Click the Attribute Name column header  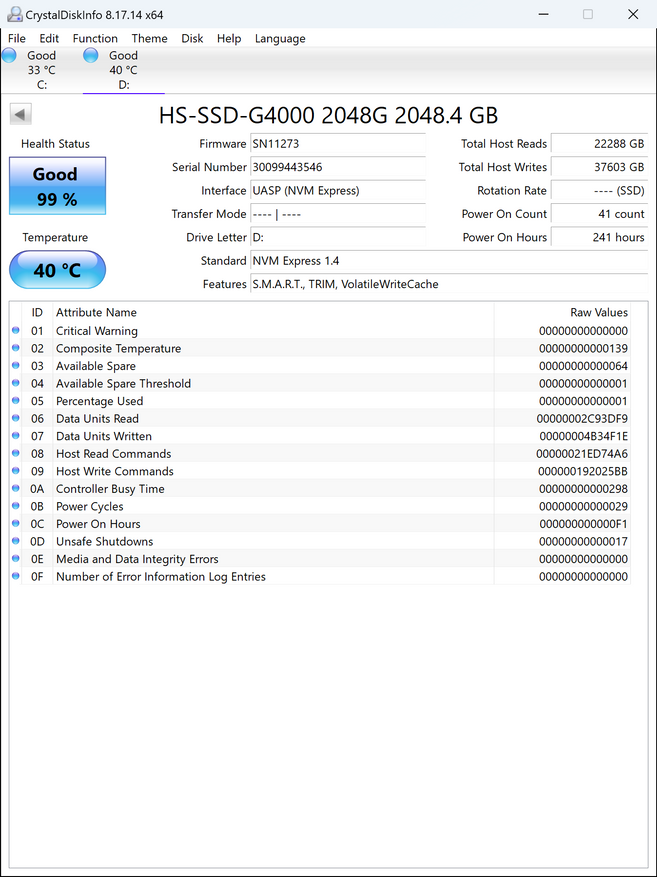click(x=273, y=313)
